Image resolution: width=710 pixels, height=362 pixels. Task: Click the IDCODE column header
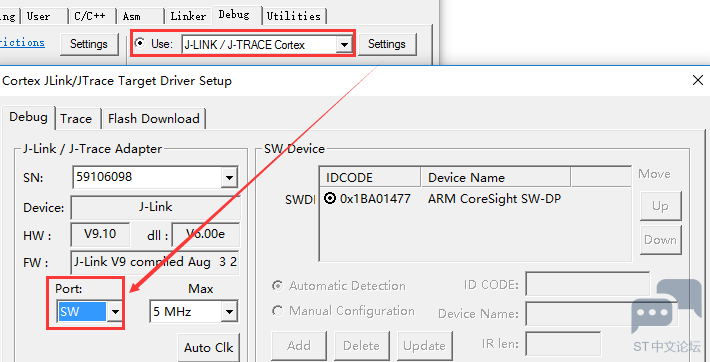coord(370,177)
